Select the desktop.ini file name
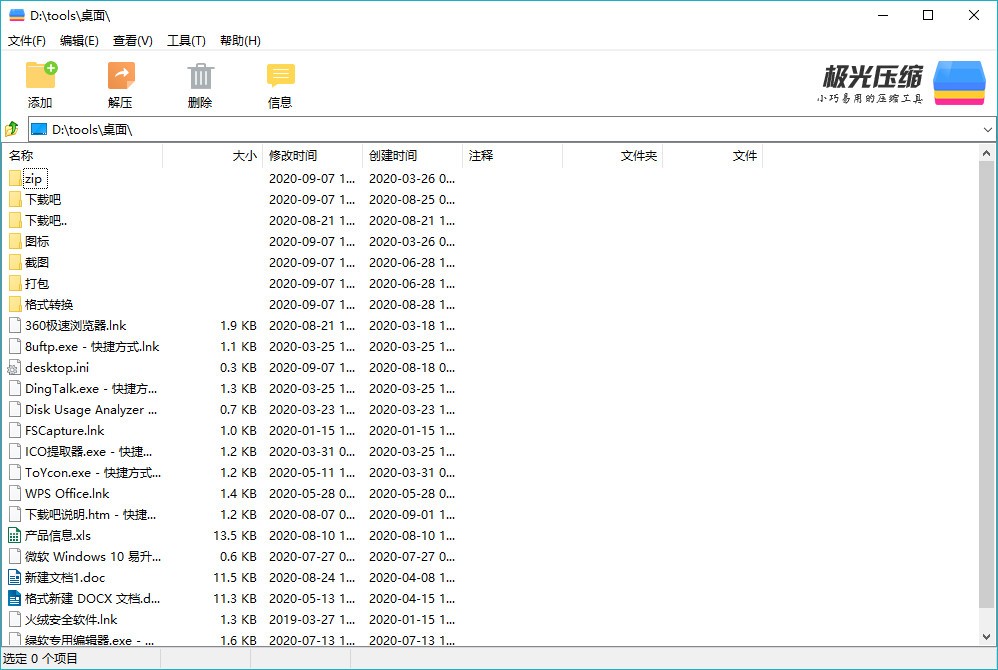Viewport: 998px width, 670px height. click(57, 367)
